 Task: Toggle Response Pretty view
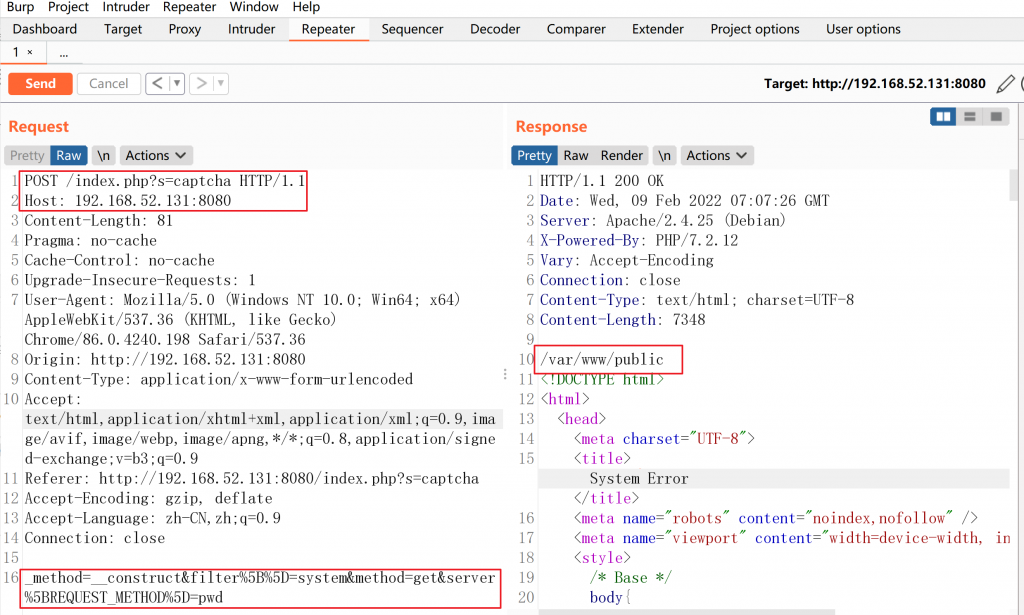pos(534,155)
